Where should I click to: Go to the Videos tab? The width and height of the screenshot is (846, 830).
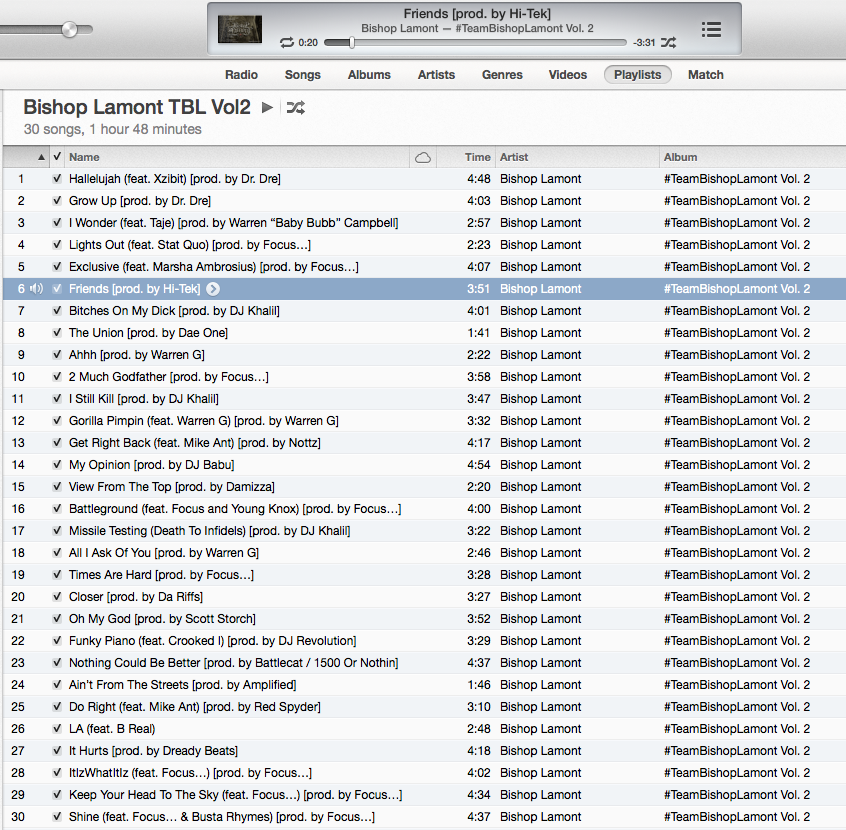[568, 75]
